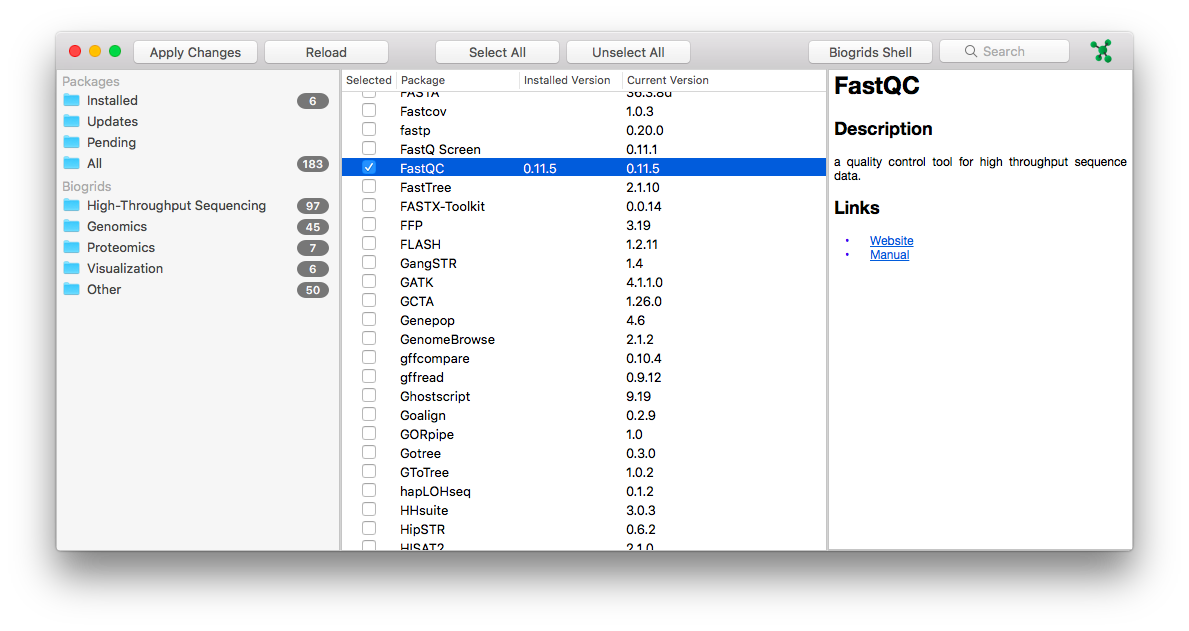Sort by the Package column header
The height and width of the screenshot is (631, 1189).
(x=456, y=80)
